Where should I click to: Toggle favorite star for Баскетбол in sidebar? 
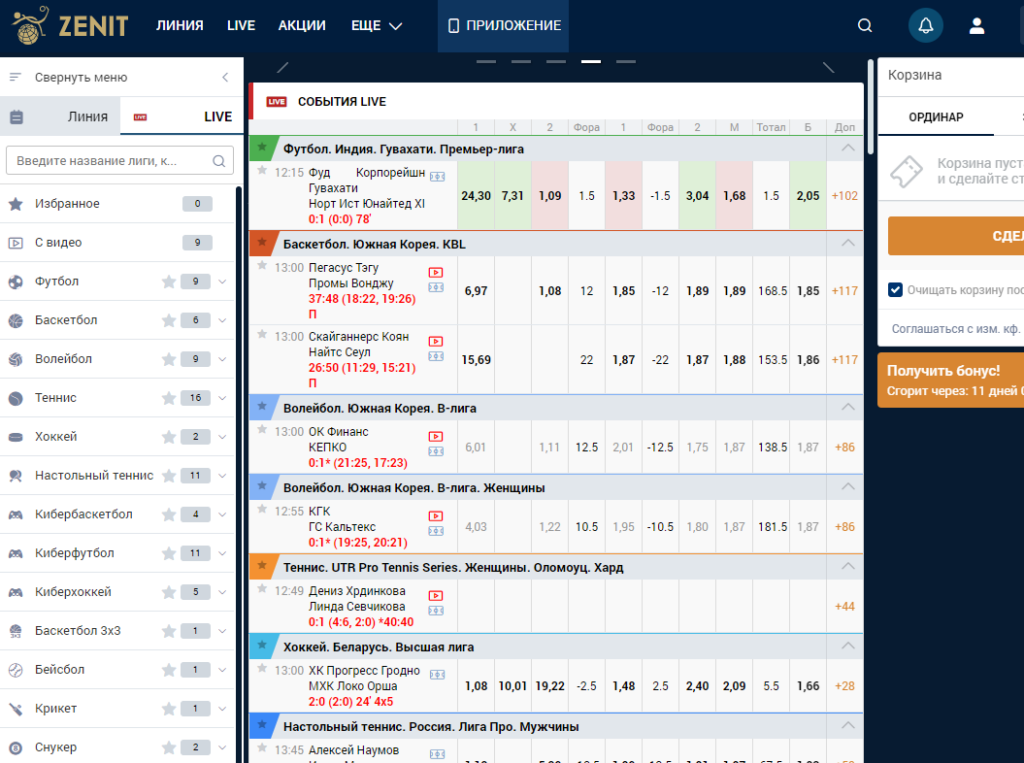168,320
